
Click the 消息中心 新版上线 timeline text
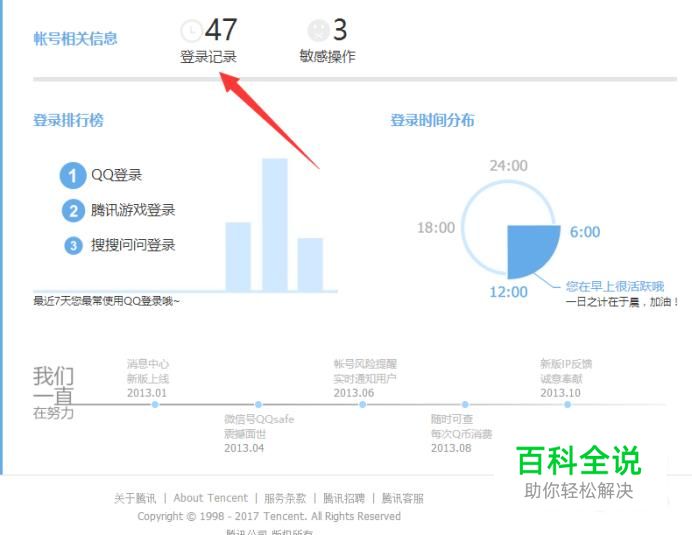[x=148, y=371]
